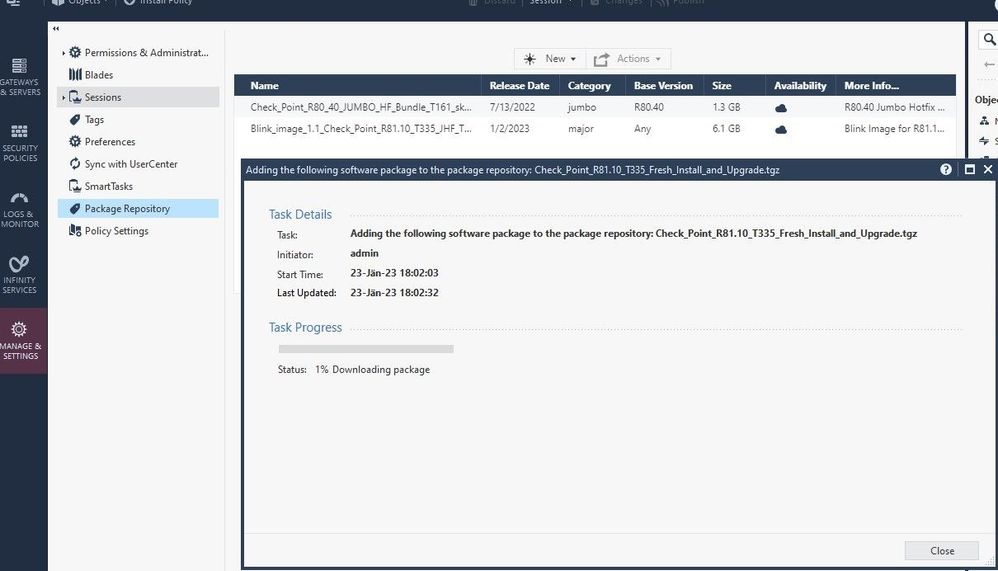Screen dimensions: 998x571
Task: Open the Actions dropdown menu
Action: click(x=628, y=59)
